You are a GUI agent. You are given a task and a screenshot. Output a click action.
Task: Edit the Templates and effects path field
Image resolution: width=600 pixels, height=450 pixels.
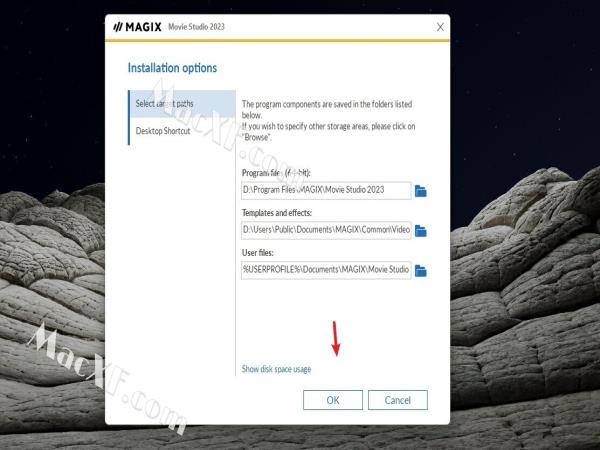pyautogui.click(x=326, y=230)
